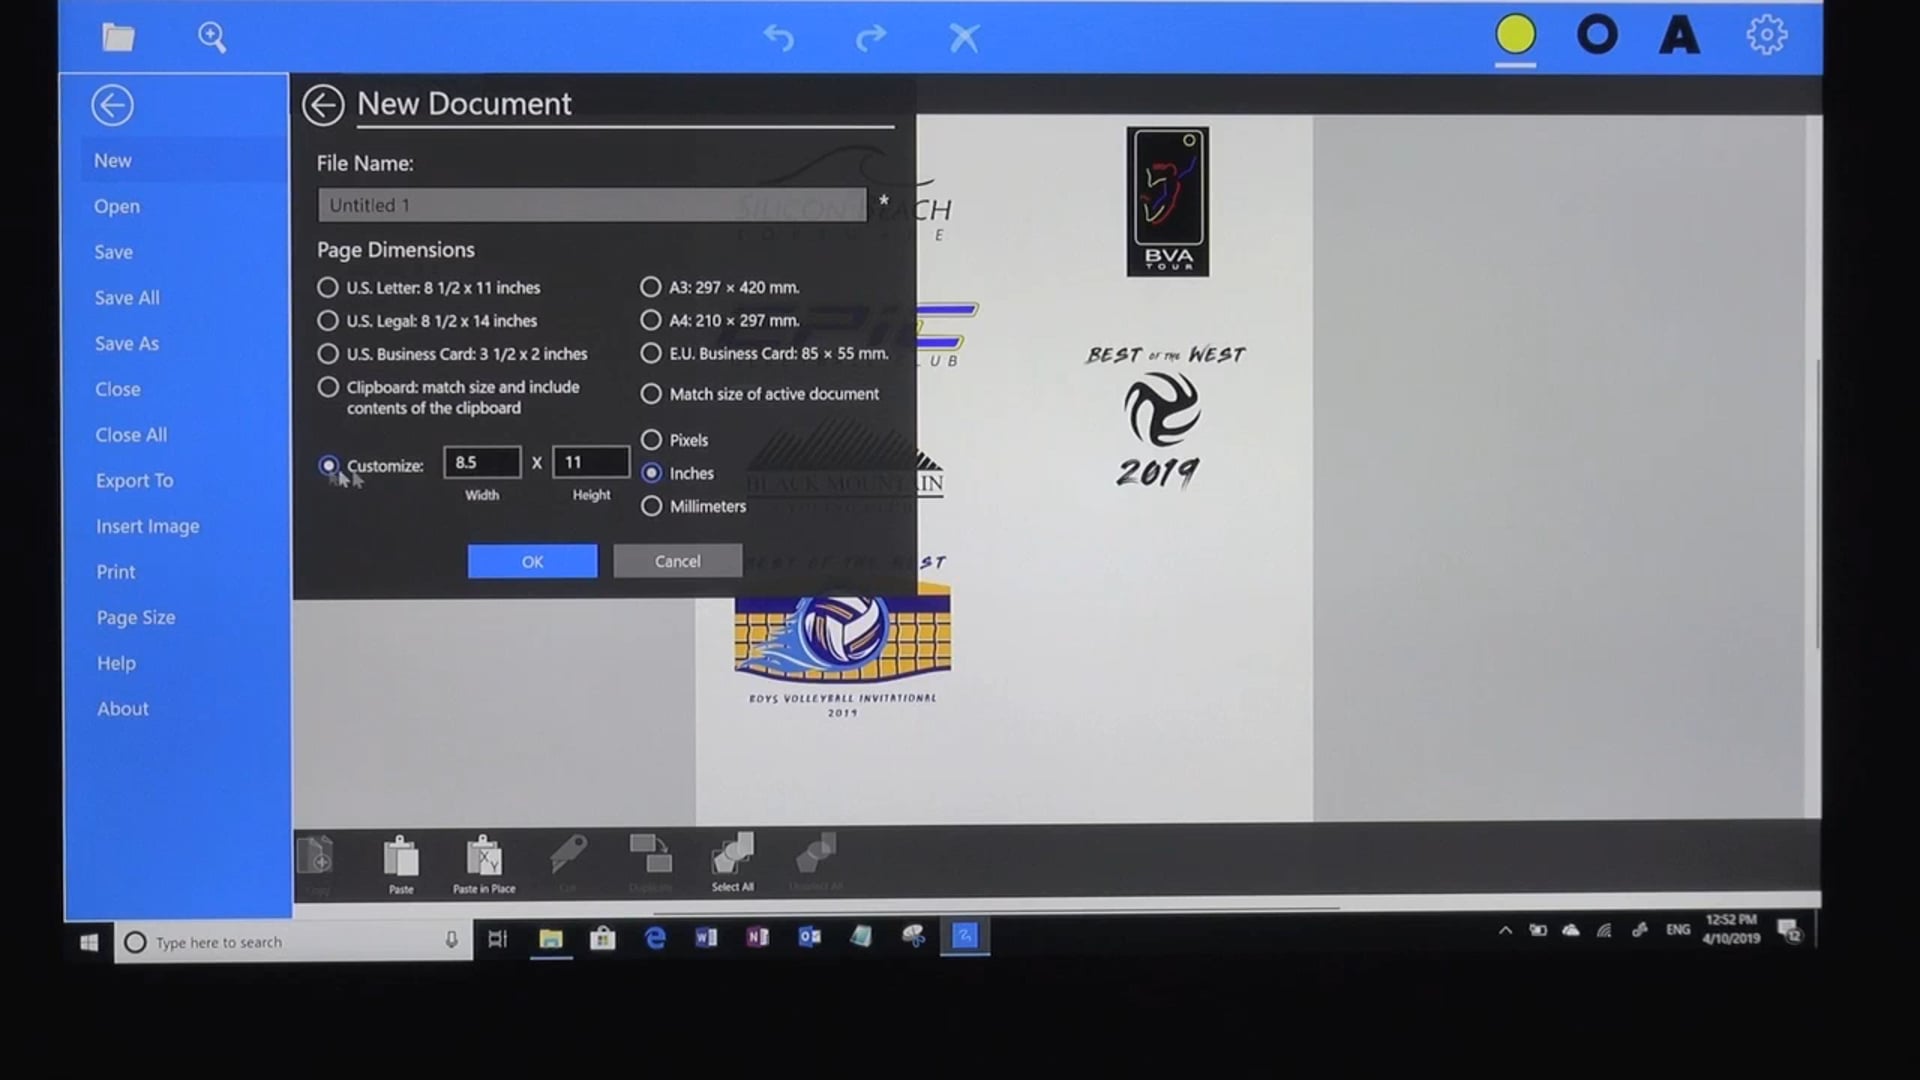Open About from the sidebar
This screenshot has height=1080, width=1920.
(122, 709)
